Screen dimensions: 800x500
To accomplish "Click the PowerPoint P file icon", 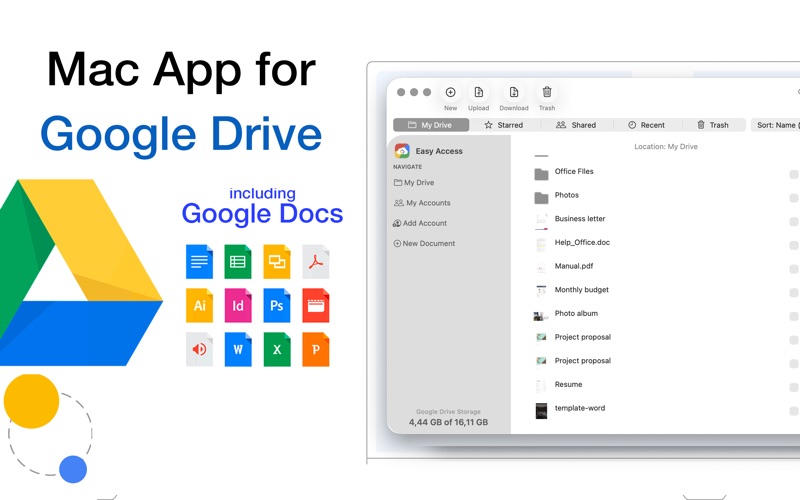I will tap(316, 349).
